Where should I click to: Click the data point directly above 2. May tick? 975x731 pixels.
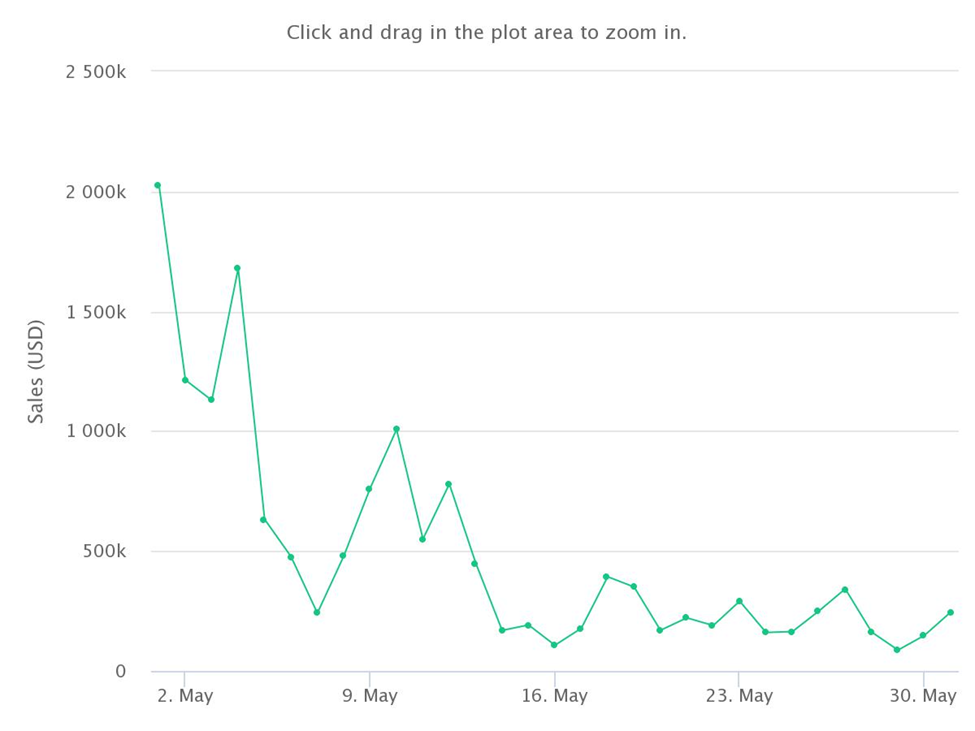[x=185, y=380]
